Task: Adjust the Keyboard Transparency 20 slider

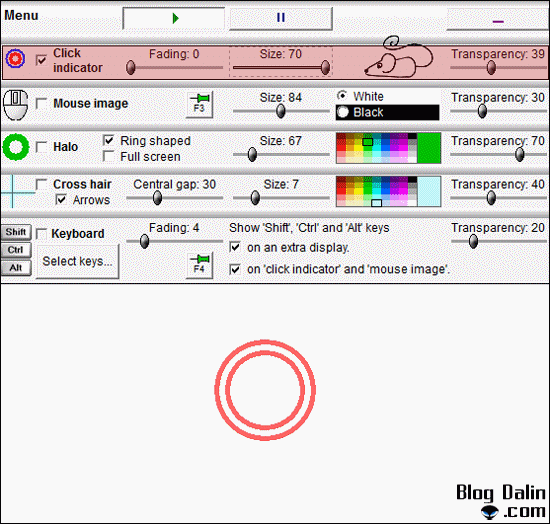Action: point(498,241)
